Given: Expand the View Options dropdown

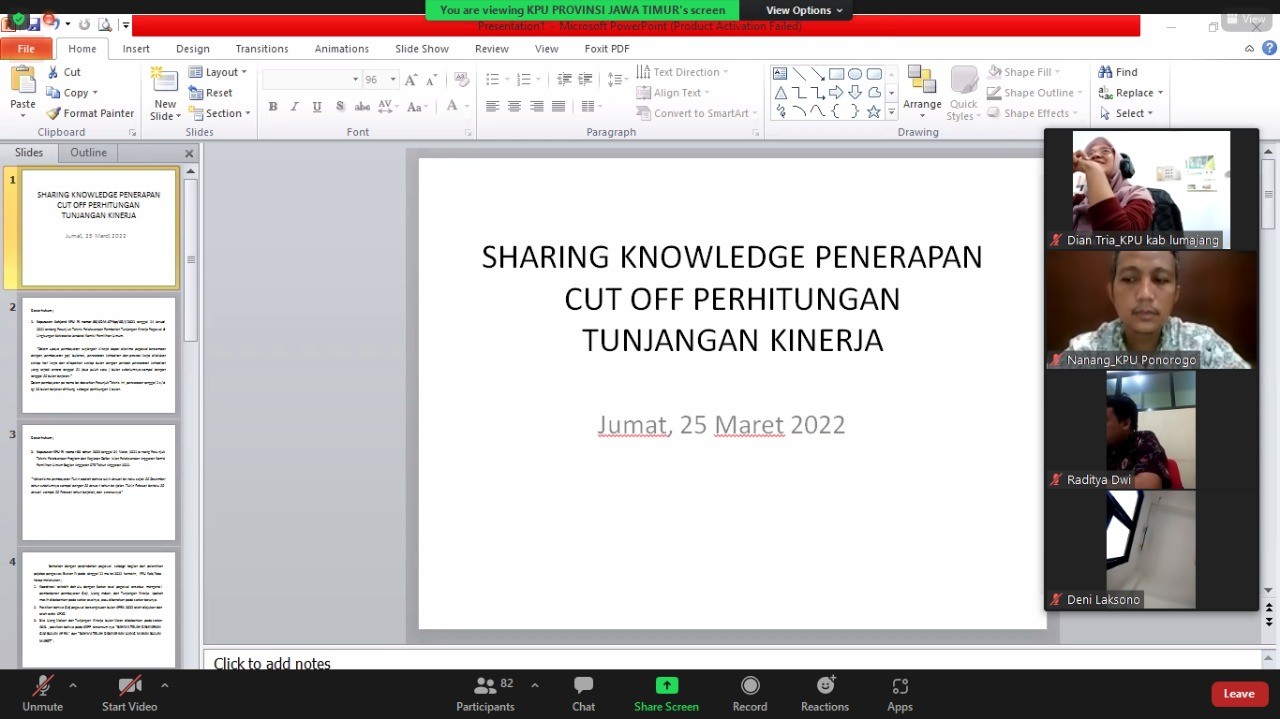Looking at the screenshot, I should click(804, 10).
